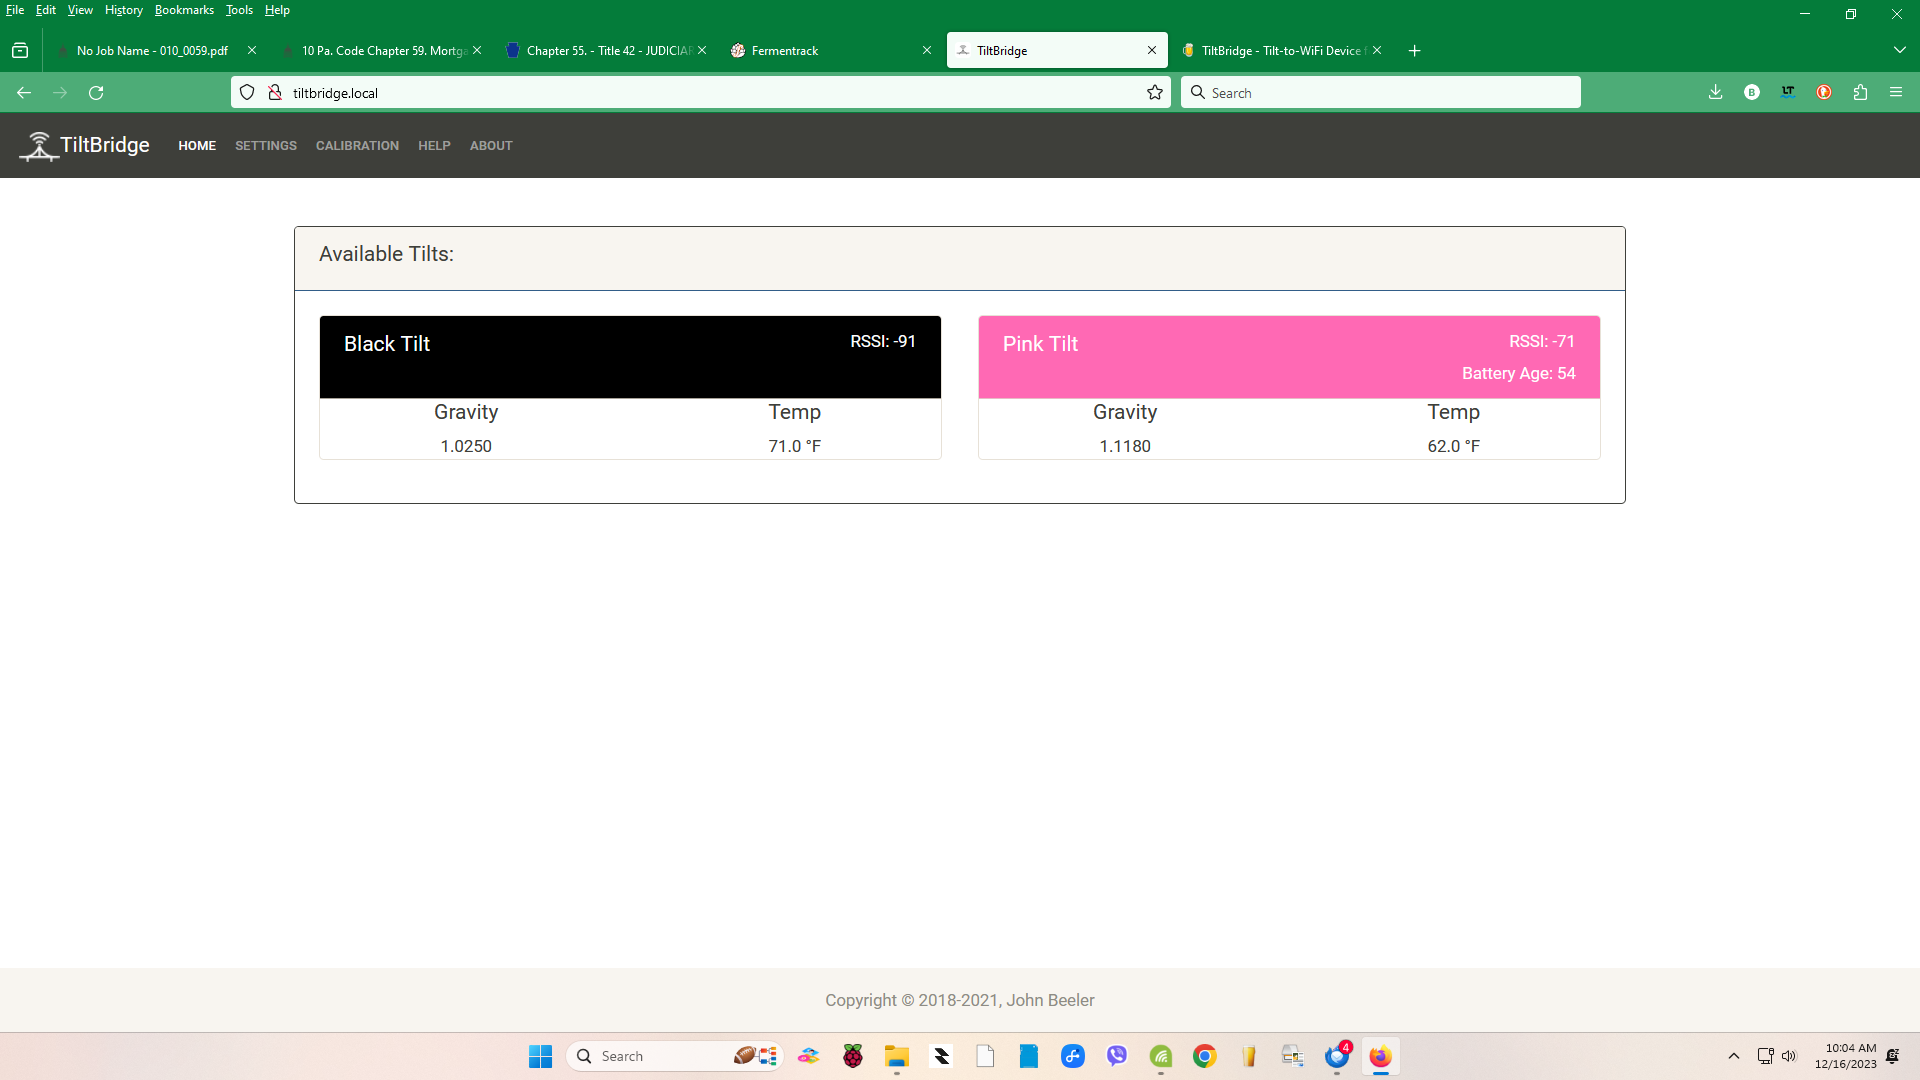The height and width of the screenshot is (1080, 1920).
Task: Open the Help navbar link
Action: coord(434,146)
